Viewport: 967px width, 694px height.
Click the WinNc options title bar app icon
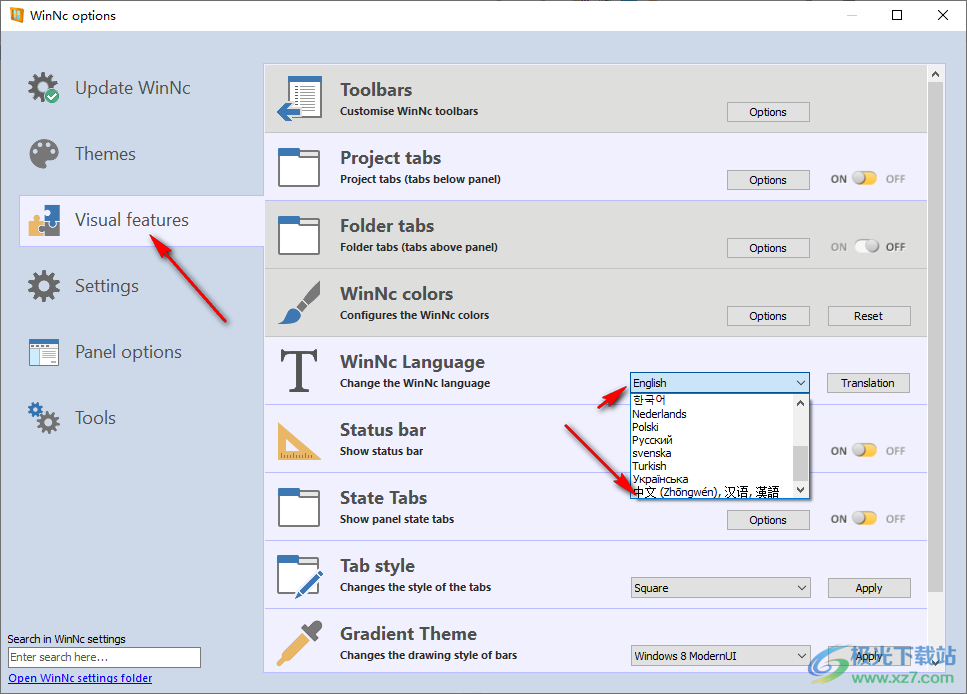click(17, 15)
